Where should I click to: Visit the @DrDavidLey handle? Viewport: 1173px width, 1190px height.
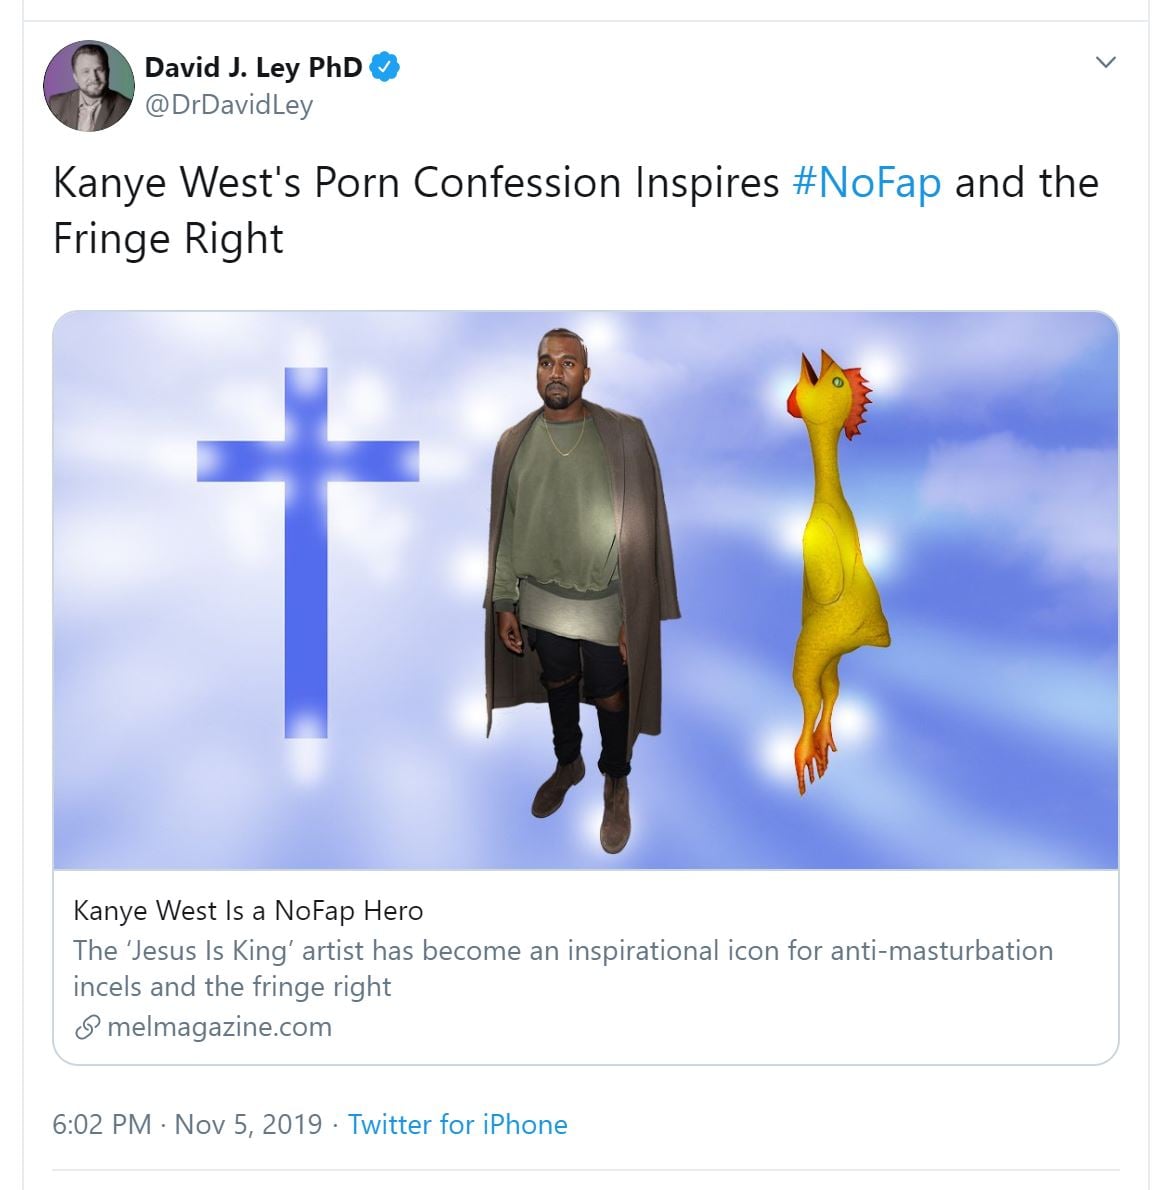[x=229, y=105]
